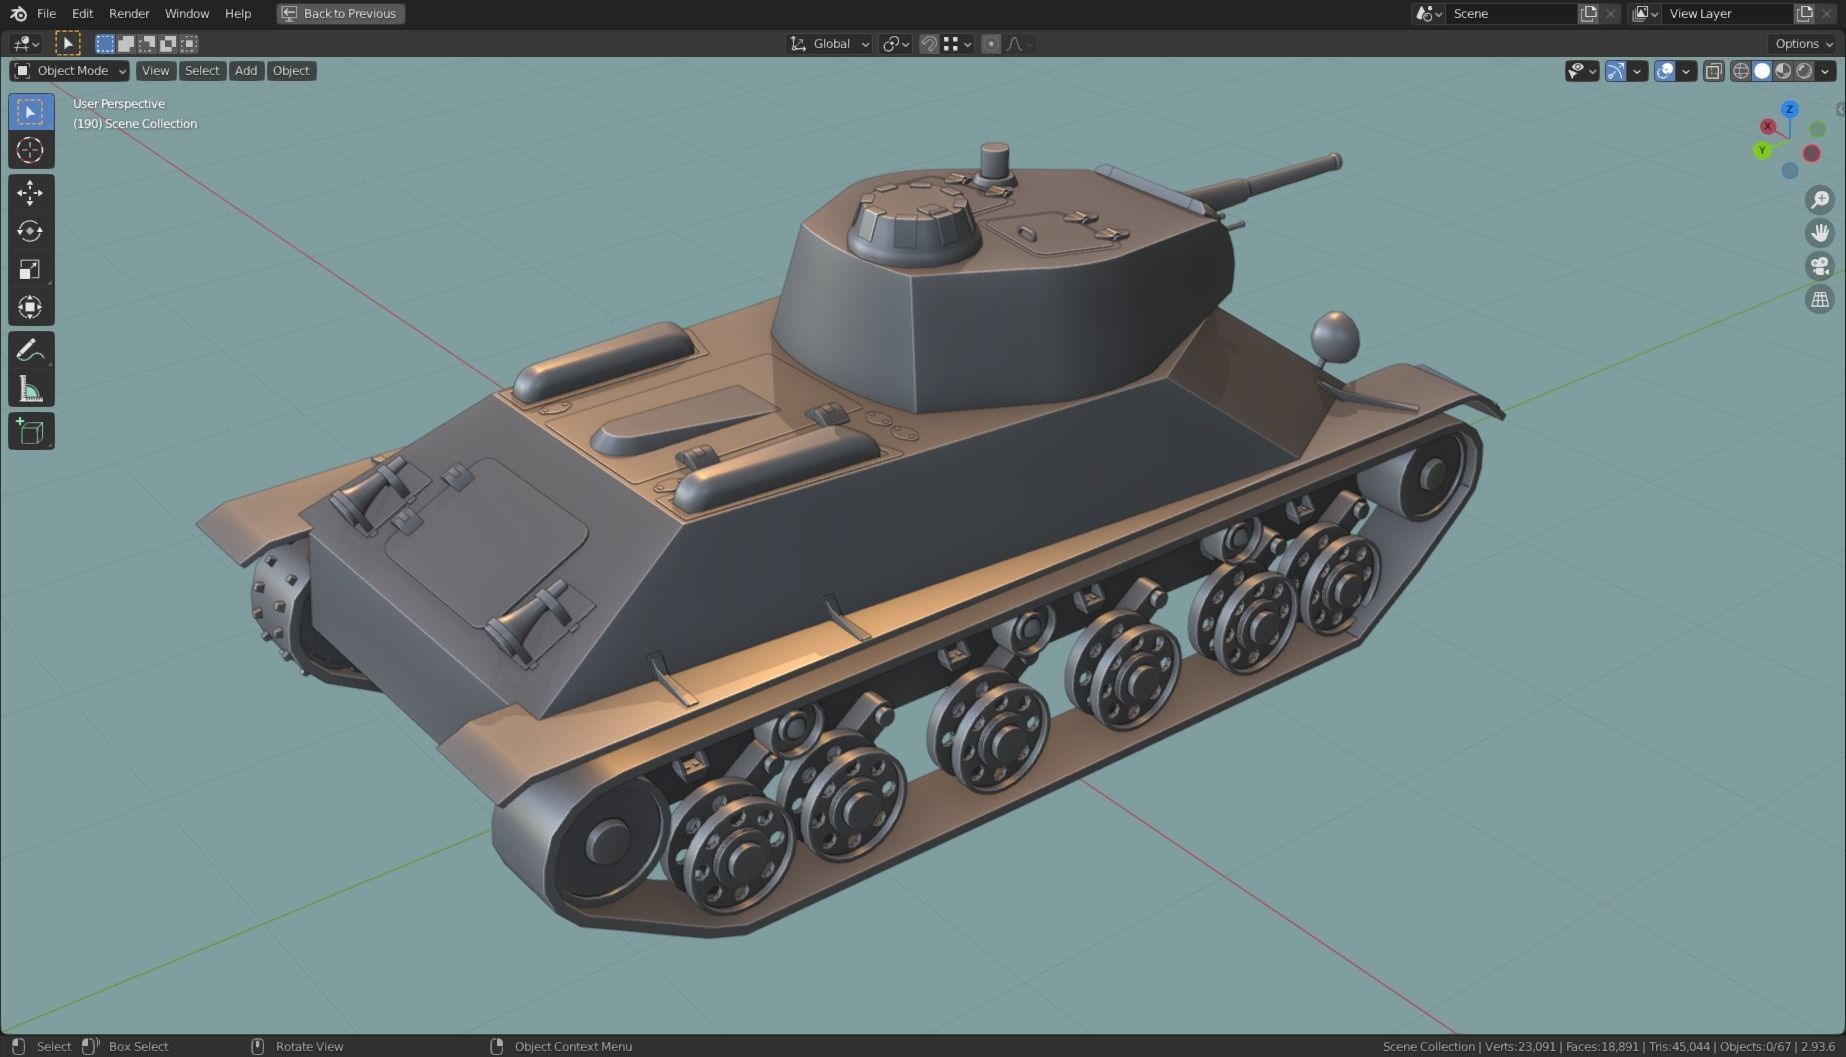Click the View Layer name field
Viewport: 1846px width, 1057px height.
tap(1727, 13)
